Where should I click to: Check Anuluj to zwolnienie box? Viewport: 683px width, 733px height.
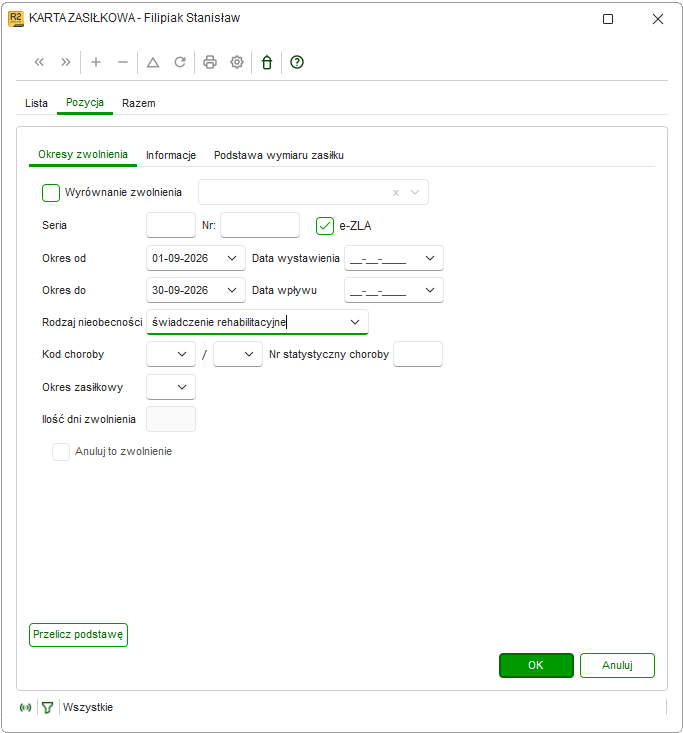61,452
